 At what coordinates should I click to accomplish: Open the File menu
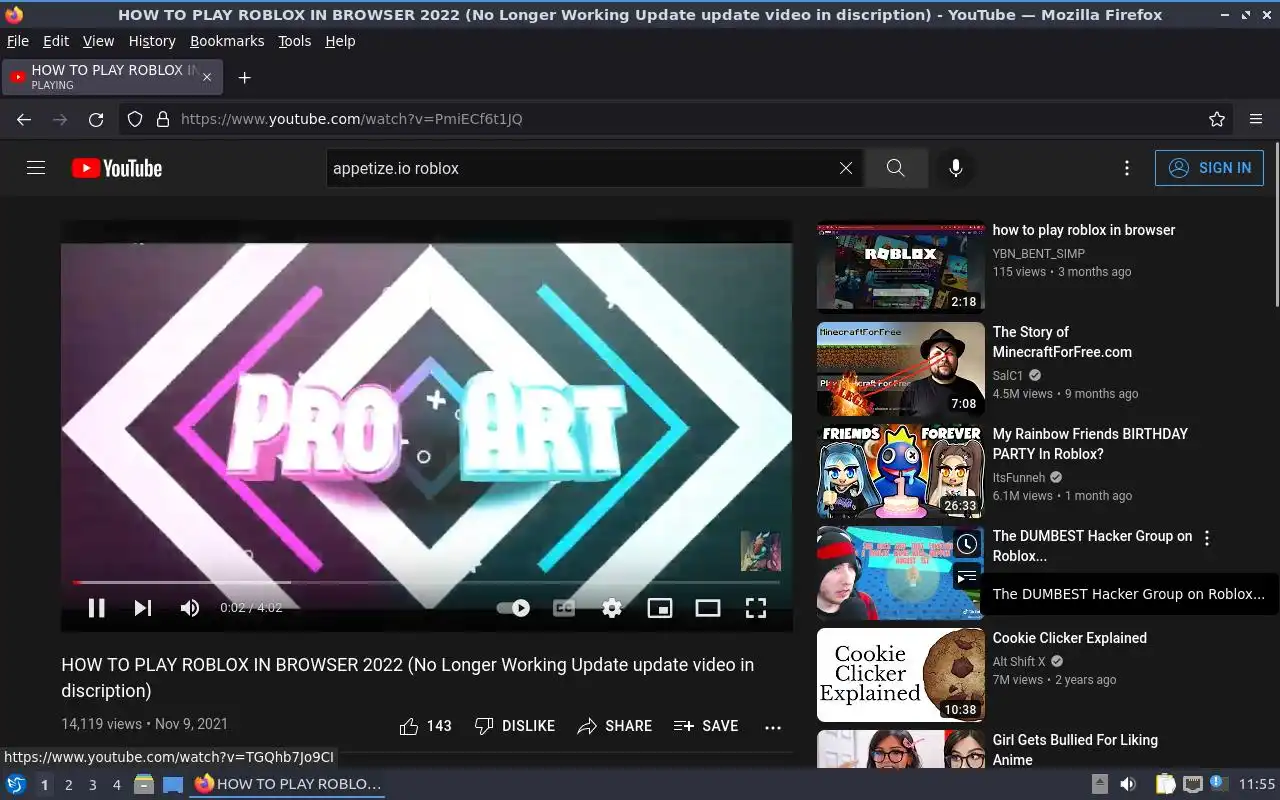pos(18,41)
